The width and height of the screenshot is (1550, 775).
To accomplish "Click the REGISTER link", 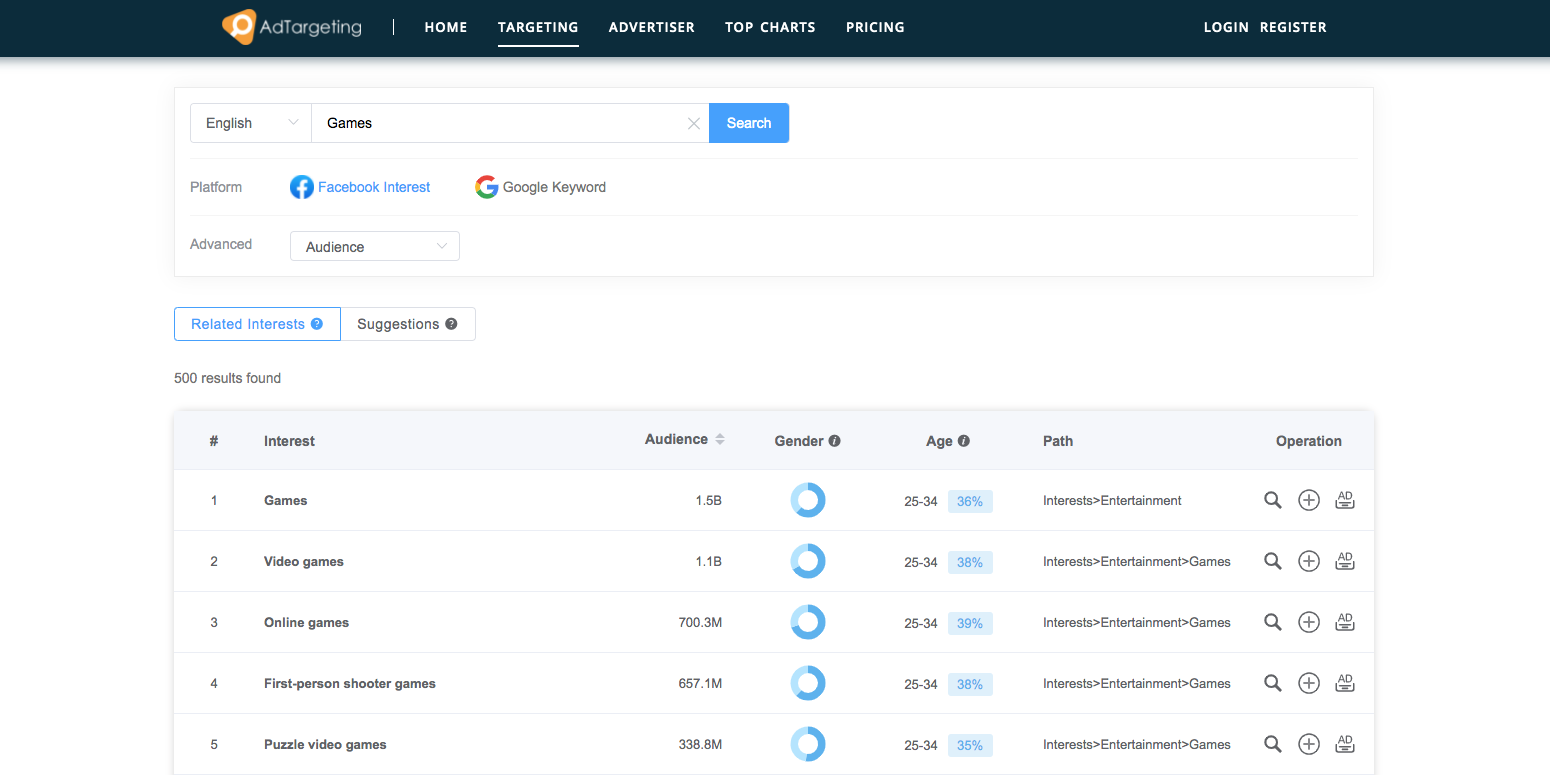I will point(1293,27).
